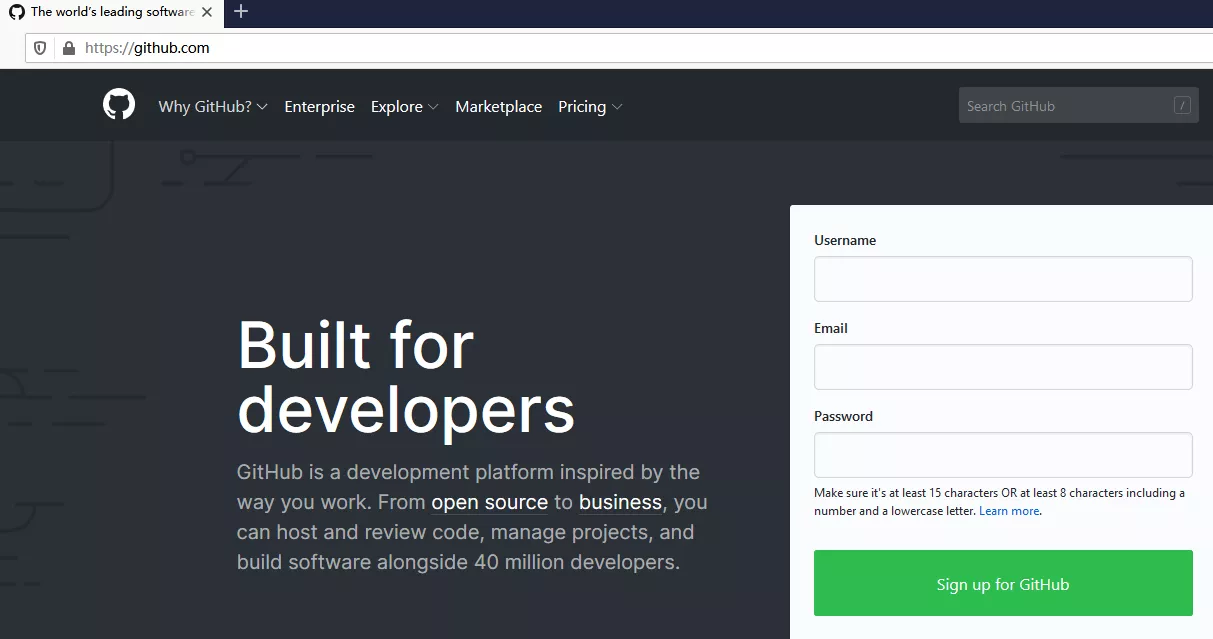1213x639 pixels.
Task: Open the Learn more password link
Action: 1009,511
